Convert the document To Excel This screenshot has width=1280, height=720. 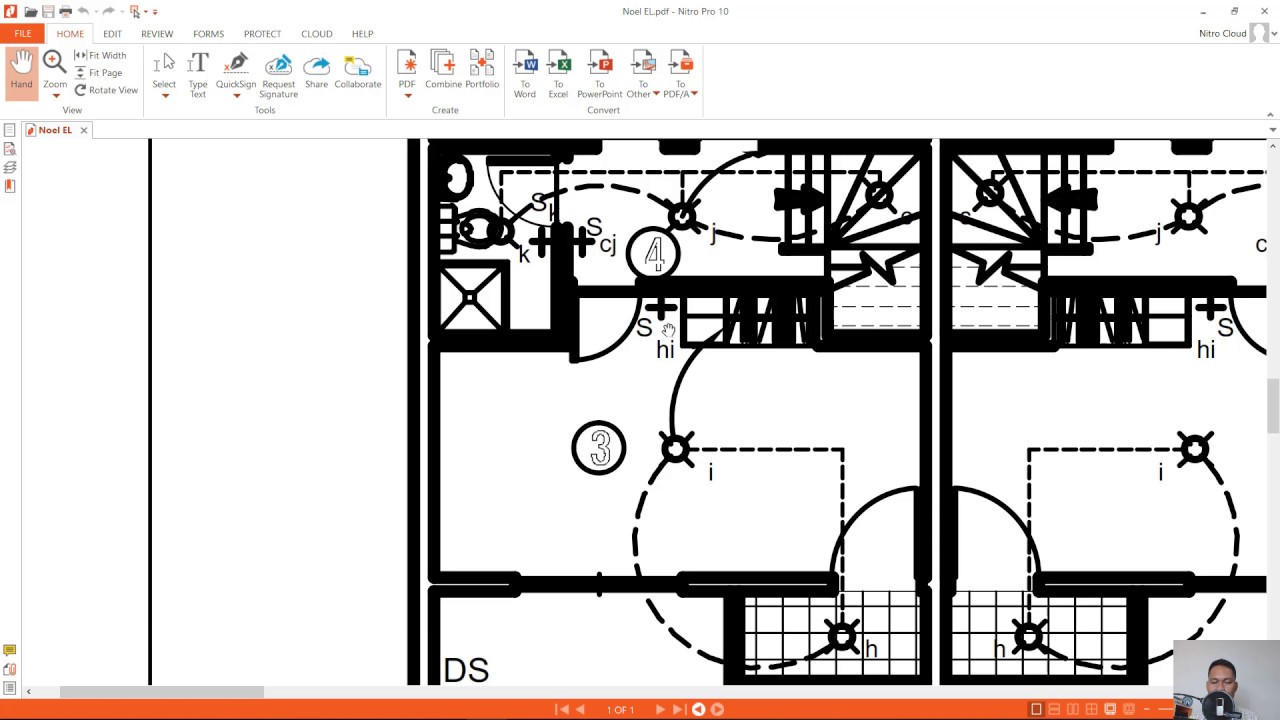pyautogui.click(x=558, y=74)
